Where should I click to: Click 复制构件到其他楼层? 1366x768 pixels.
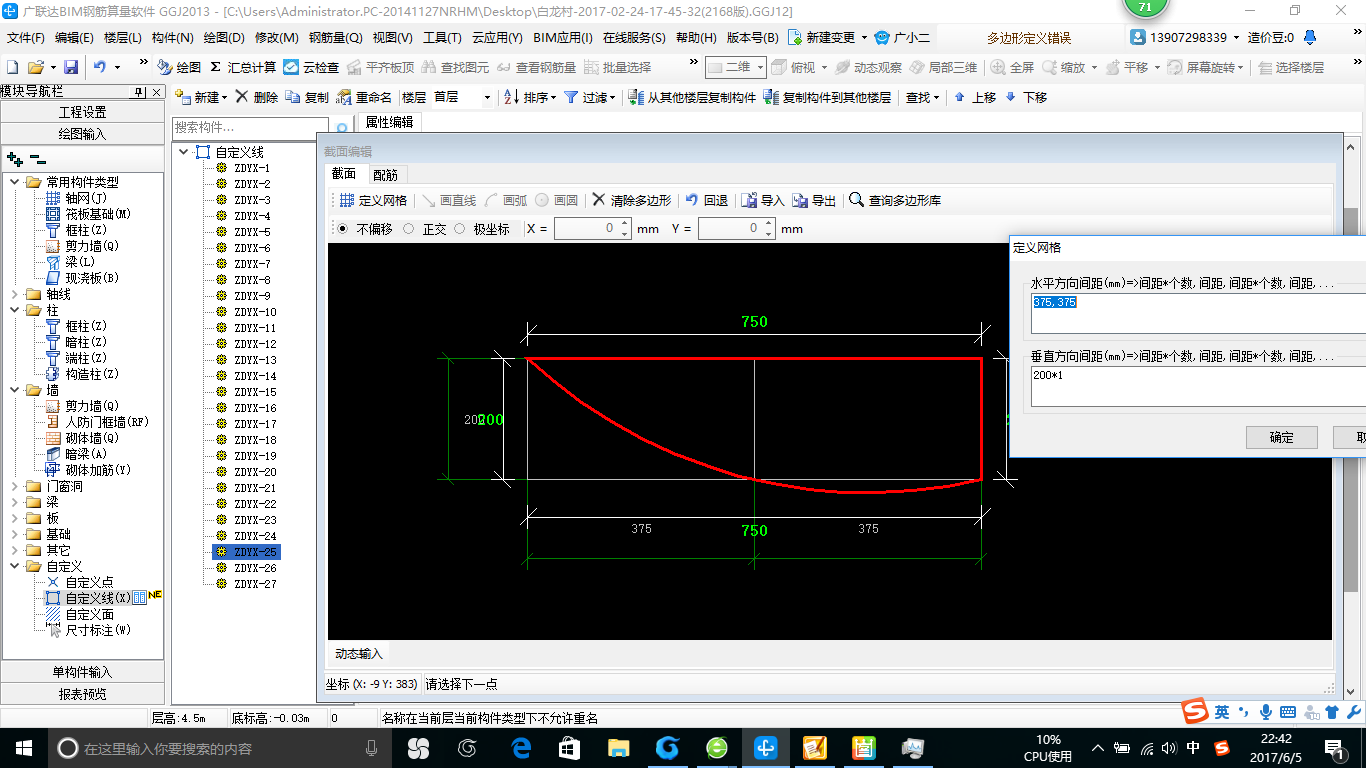pyautogui.click(x=827, y=97)
